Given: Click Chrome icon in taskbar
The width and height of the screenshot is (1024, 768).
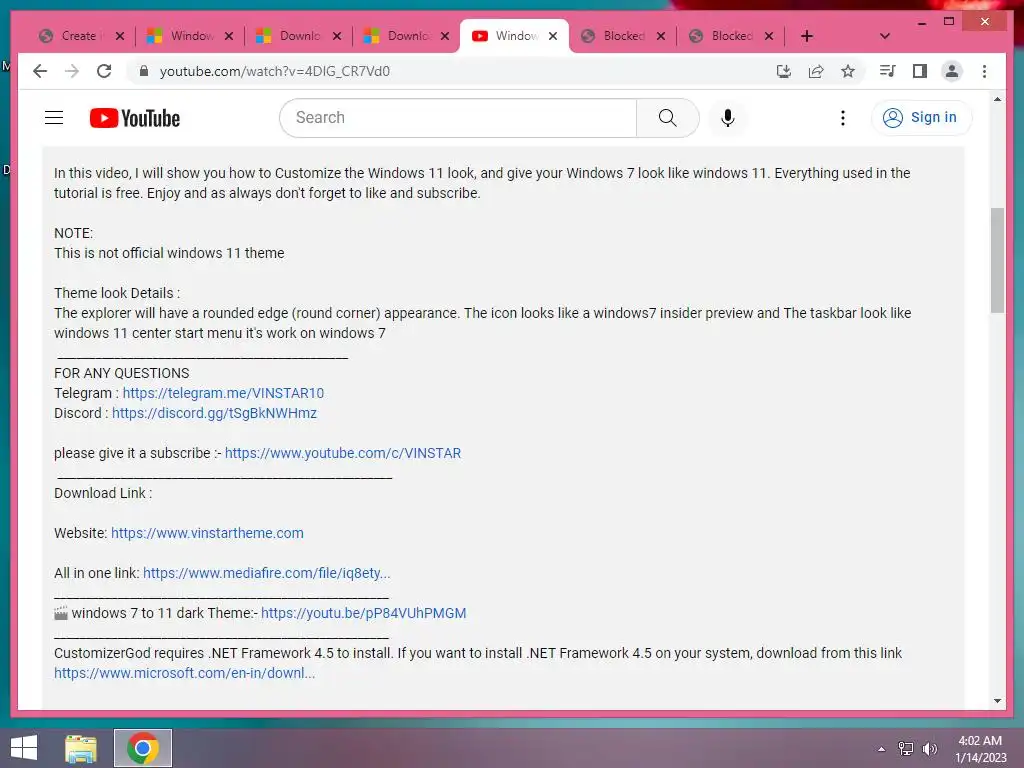Looking at the screenshot, I should (x=143, y=748).
